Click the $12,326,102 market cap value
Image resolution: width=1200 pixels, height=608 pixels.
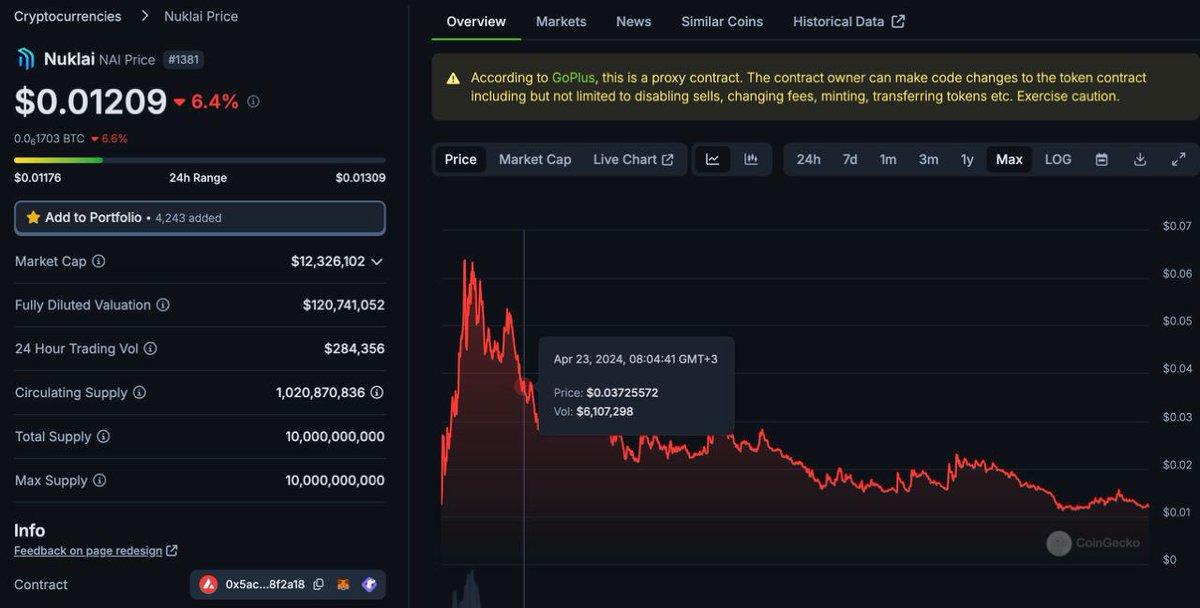pyautogui.click(x=328, y=261)
